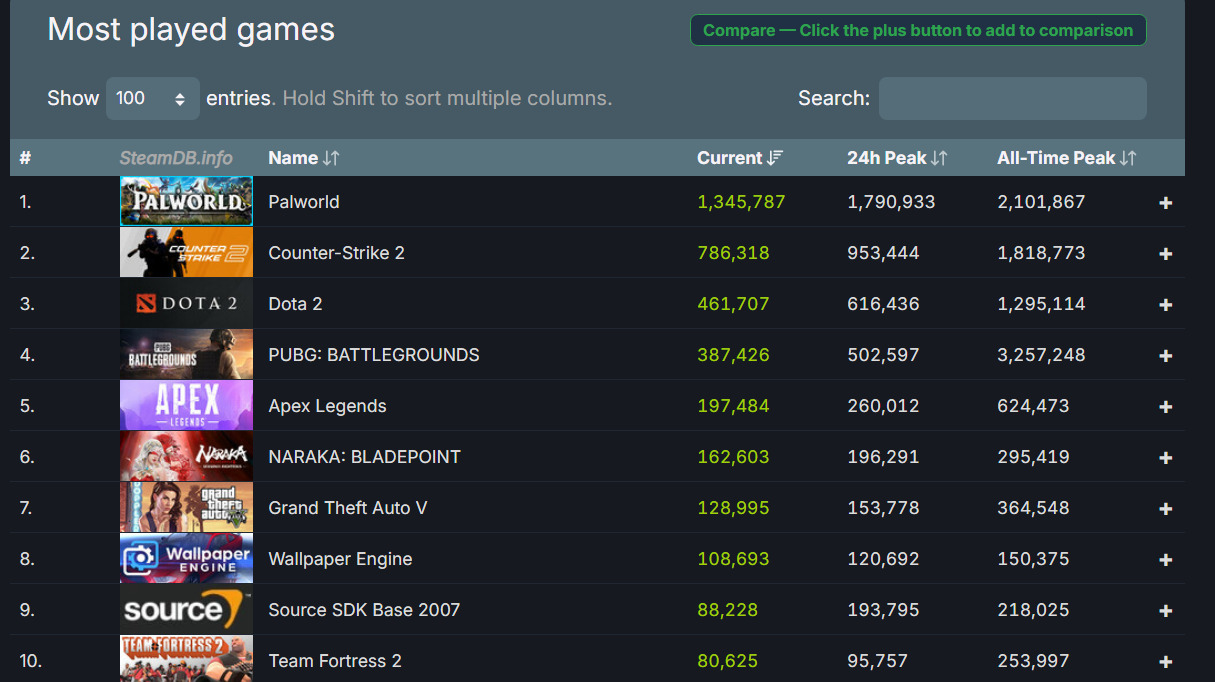This screenshot has width=1215, height=682.
Task: Open the Team Fortress 2 game link
Action: [x=335, y=661]
